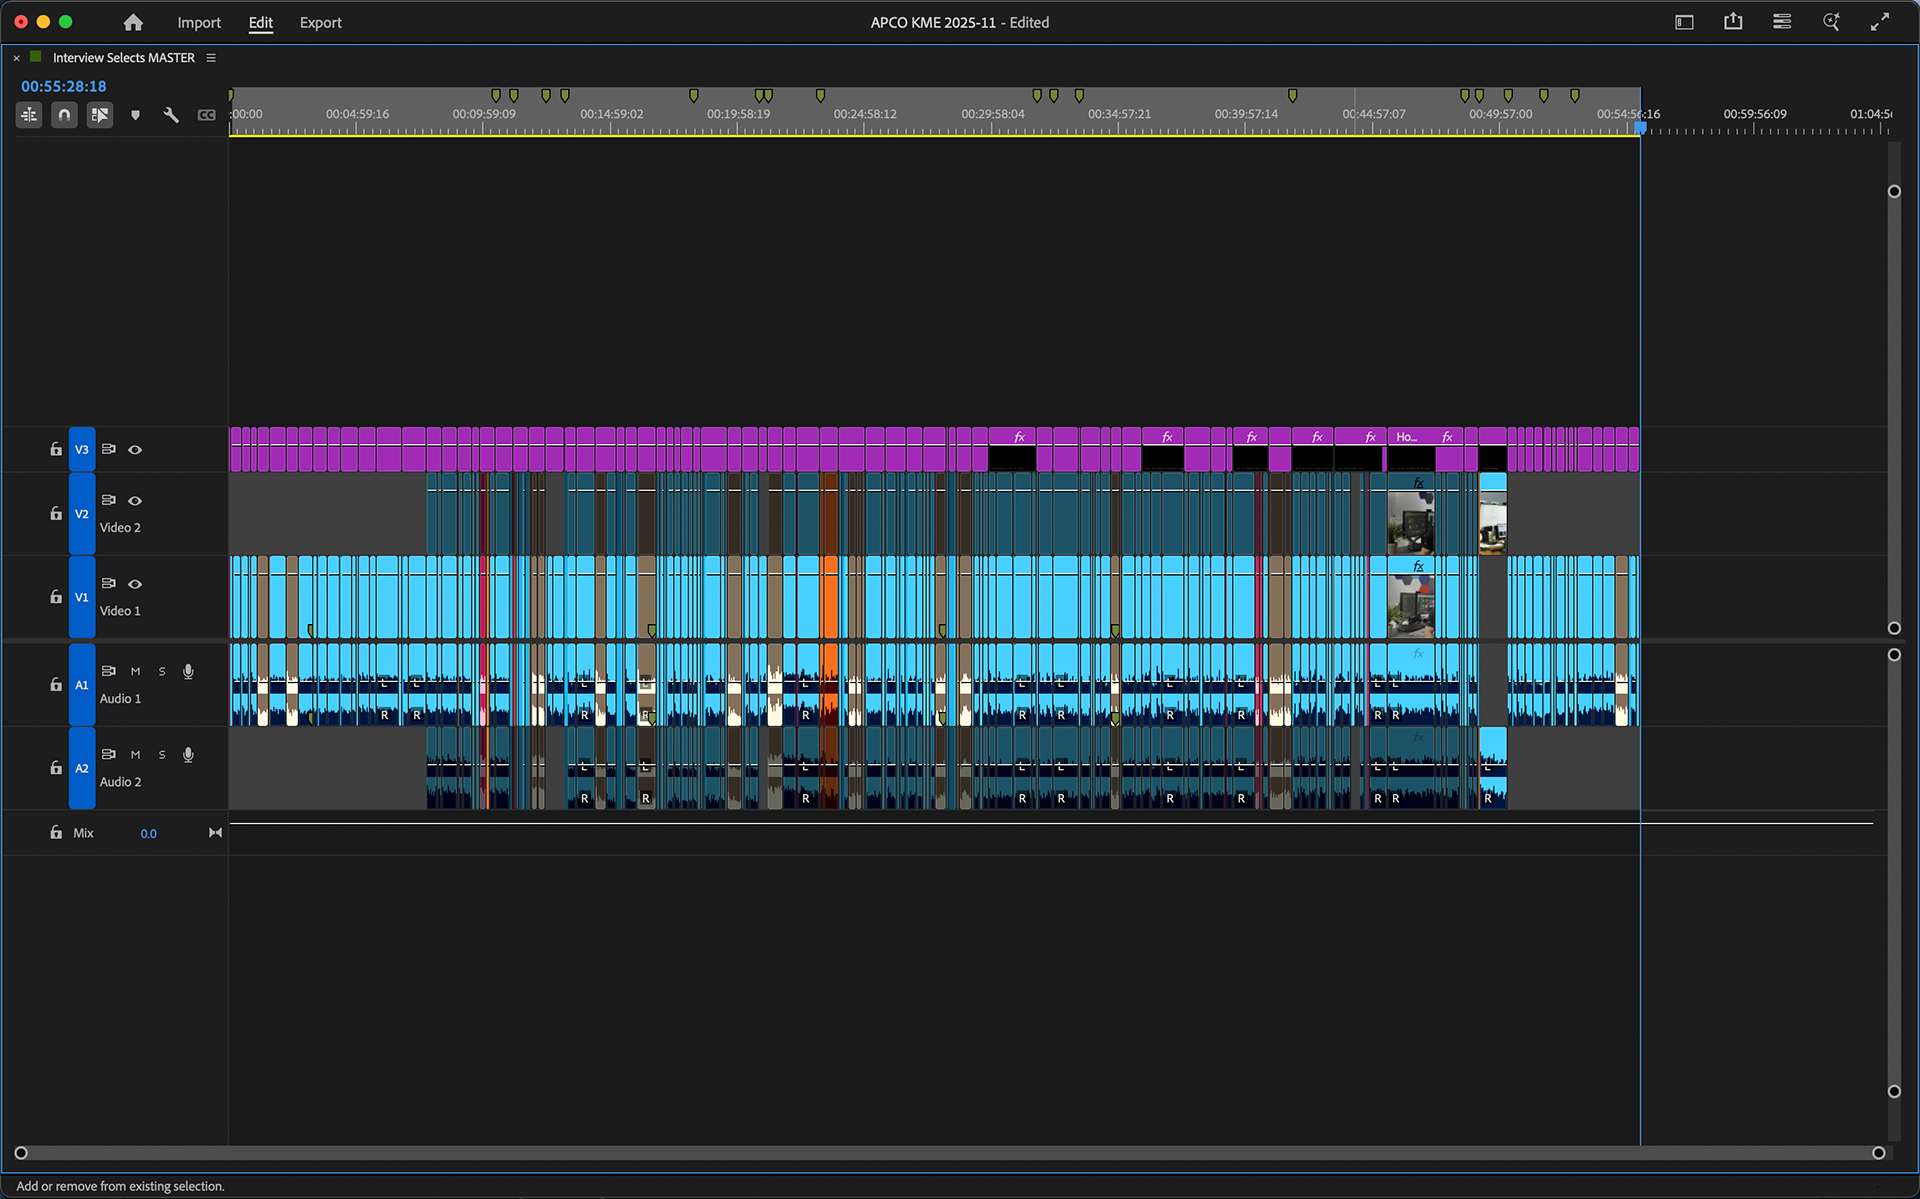The height and width of the screenshot is (1199, 1920).
Task: Click the timecode display 00:55:28:18
Action: [63, 86]
